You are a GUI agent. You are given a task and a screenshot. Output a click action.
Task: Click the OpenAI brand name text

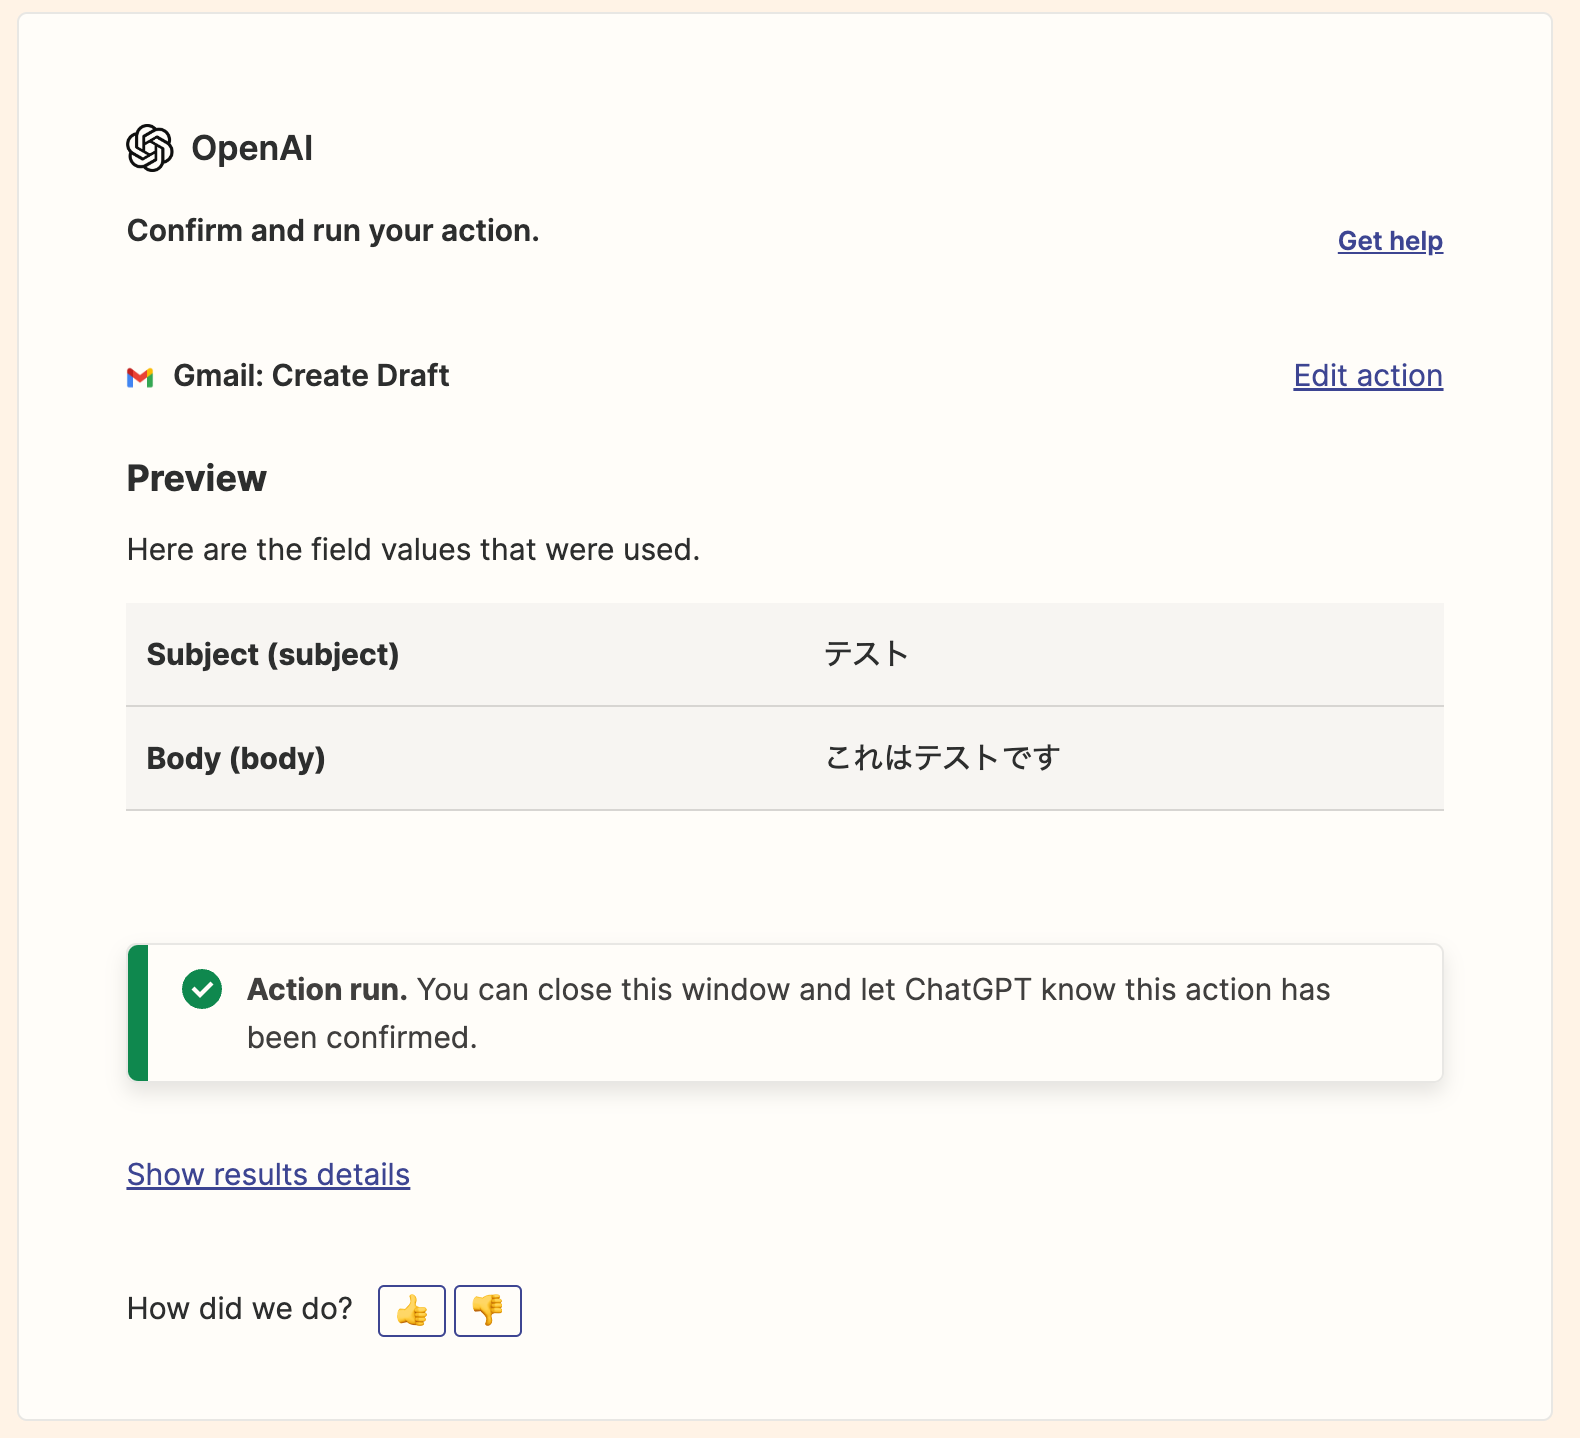252,148
